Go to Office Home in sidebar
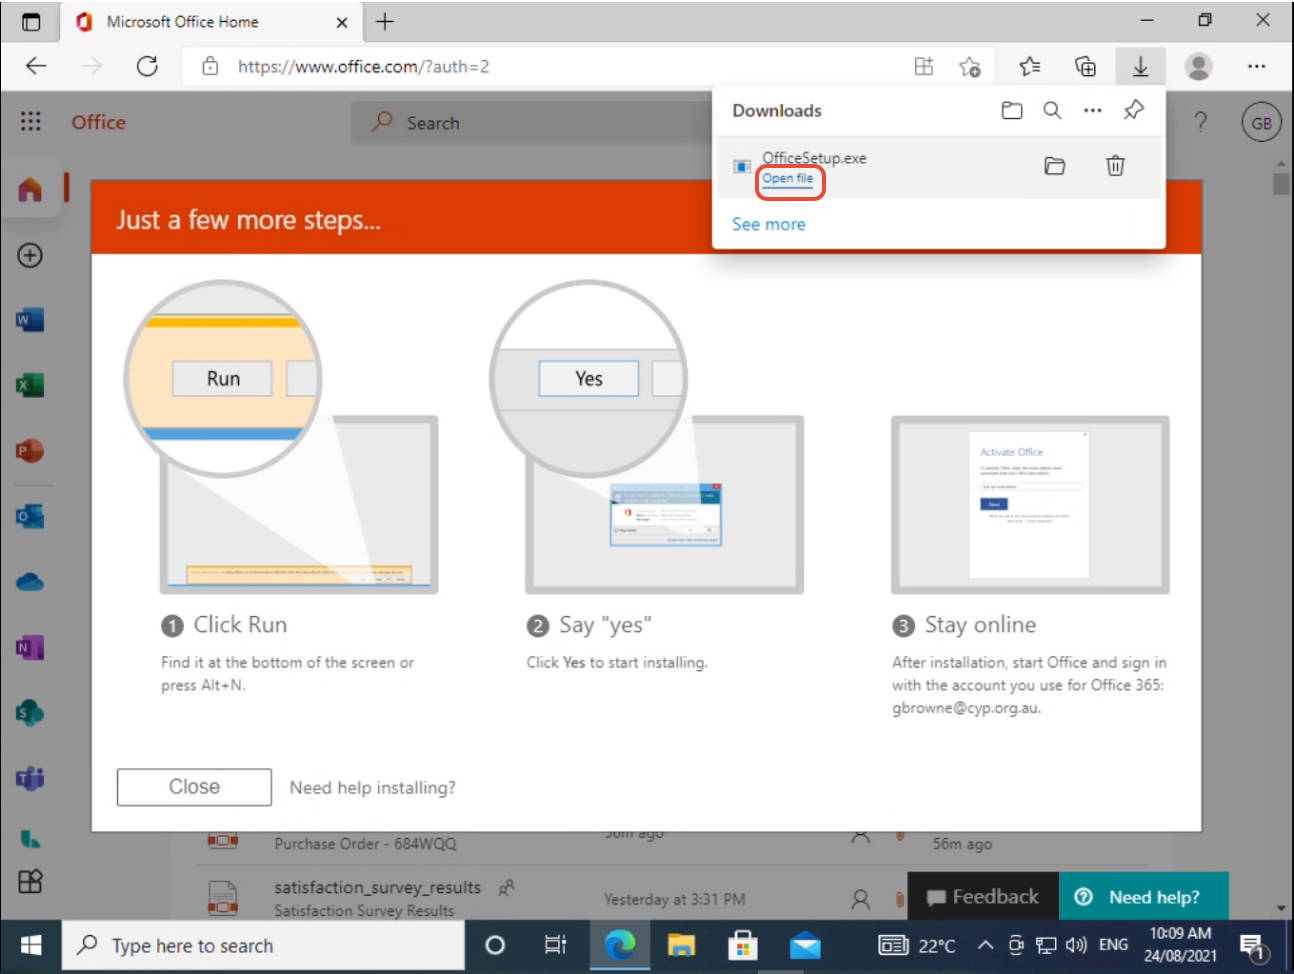The width and height of the screenshot is (1294, 974). [30, 189]
